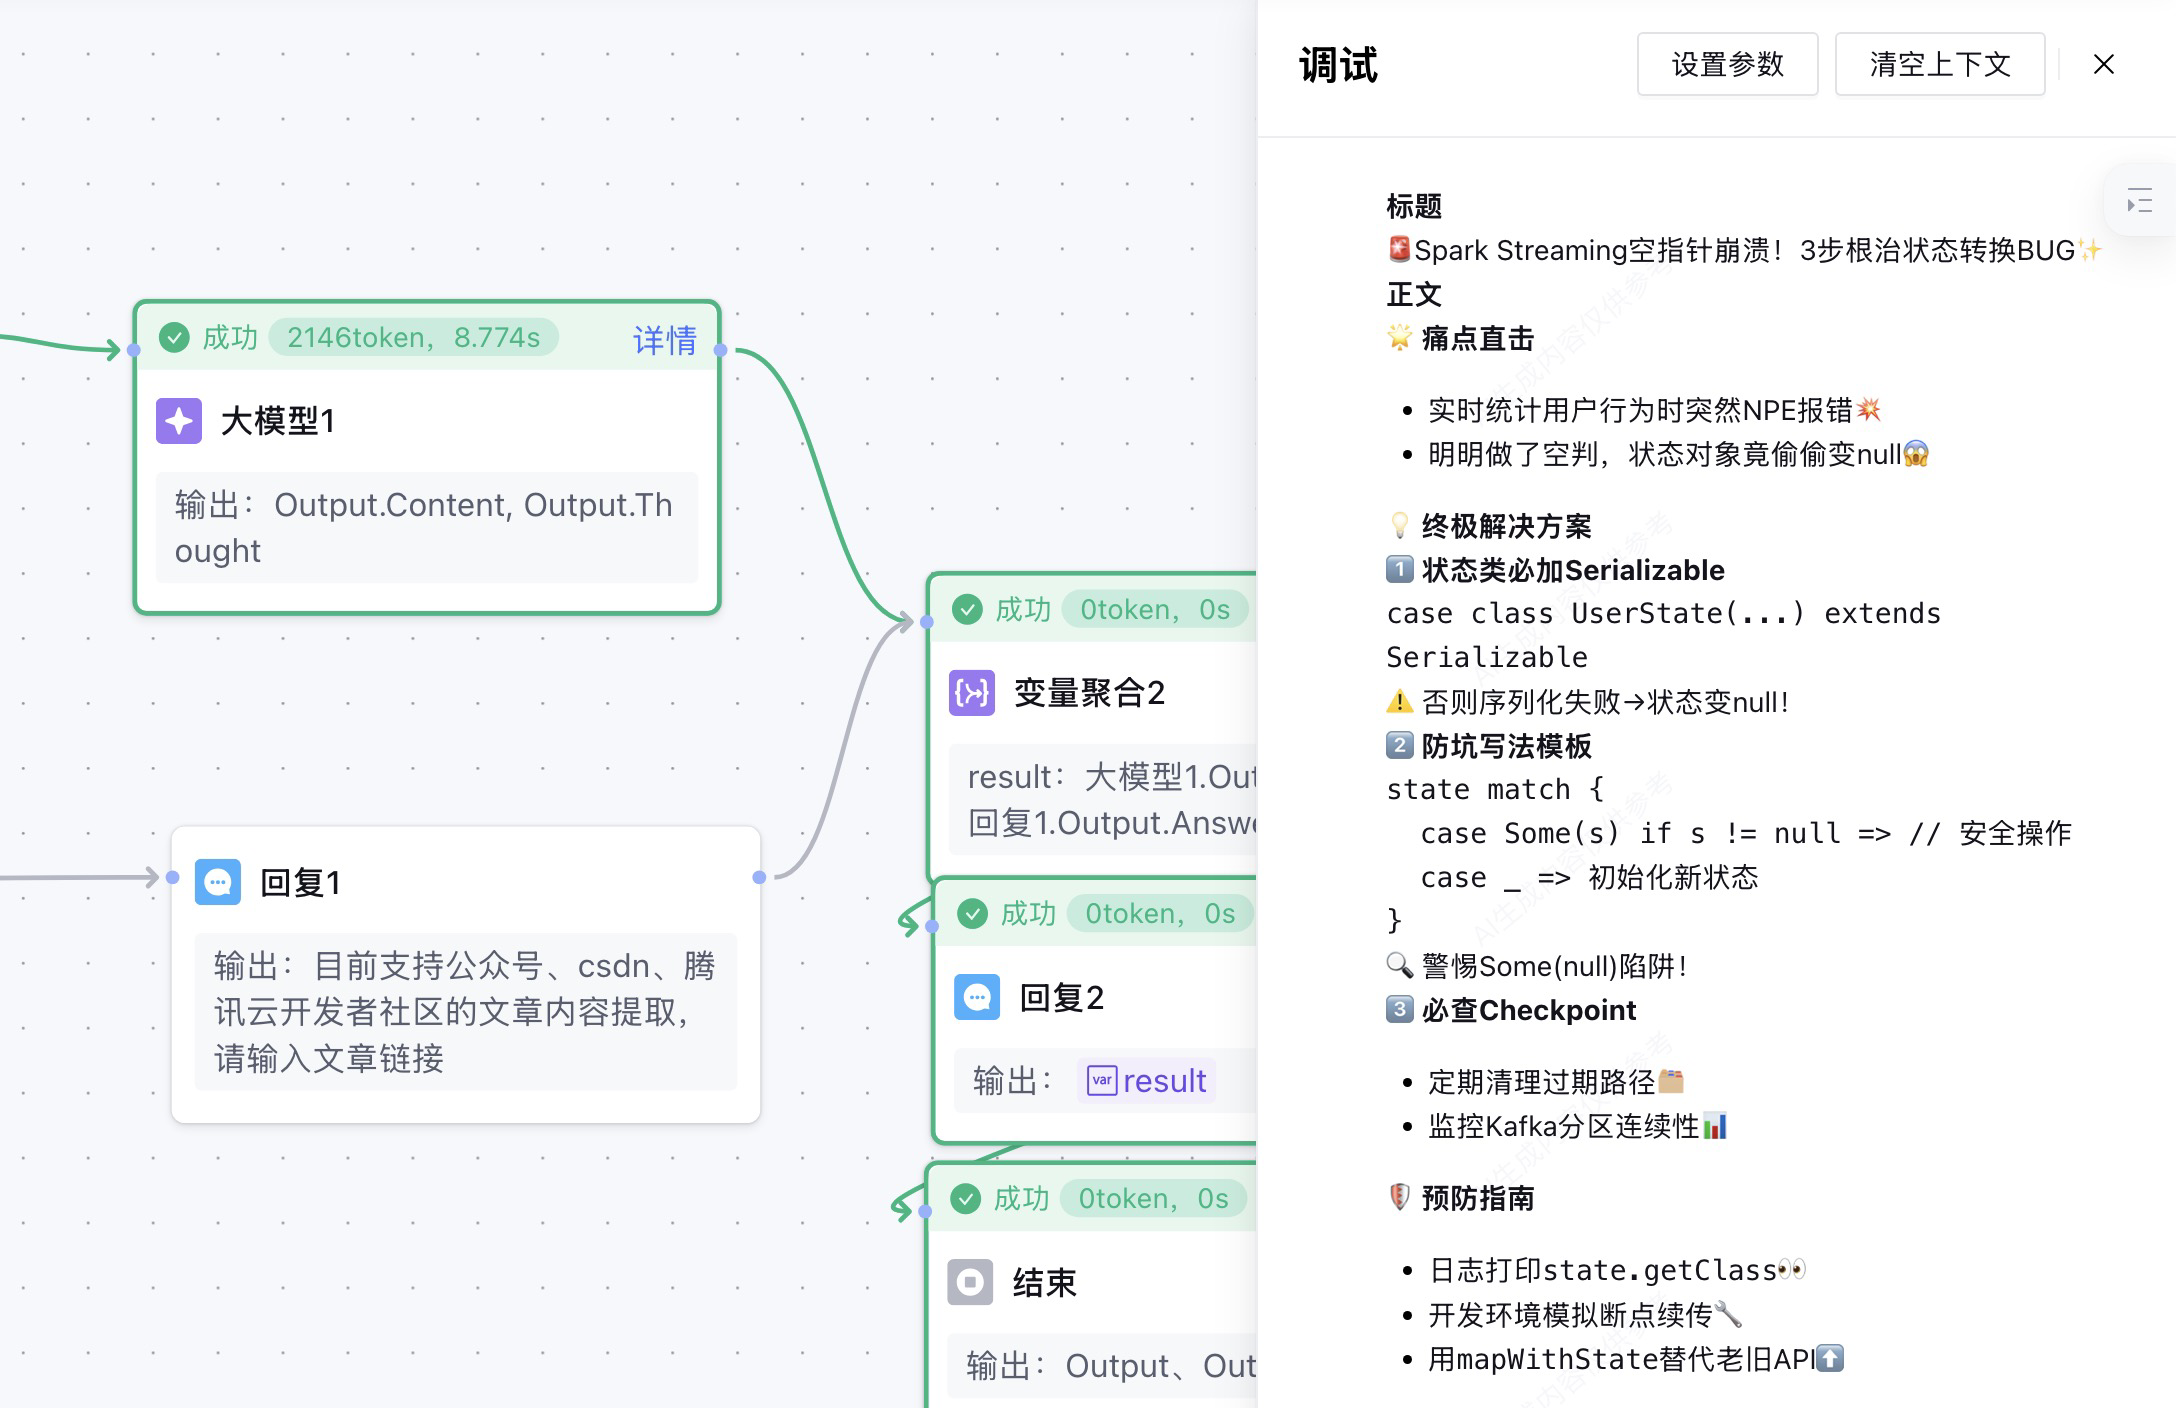Viewport: 2176px width, 1408px height.
Task: Click the 清空上下文 button
Action: click(1939, 65)
